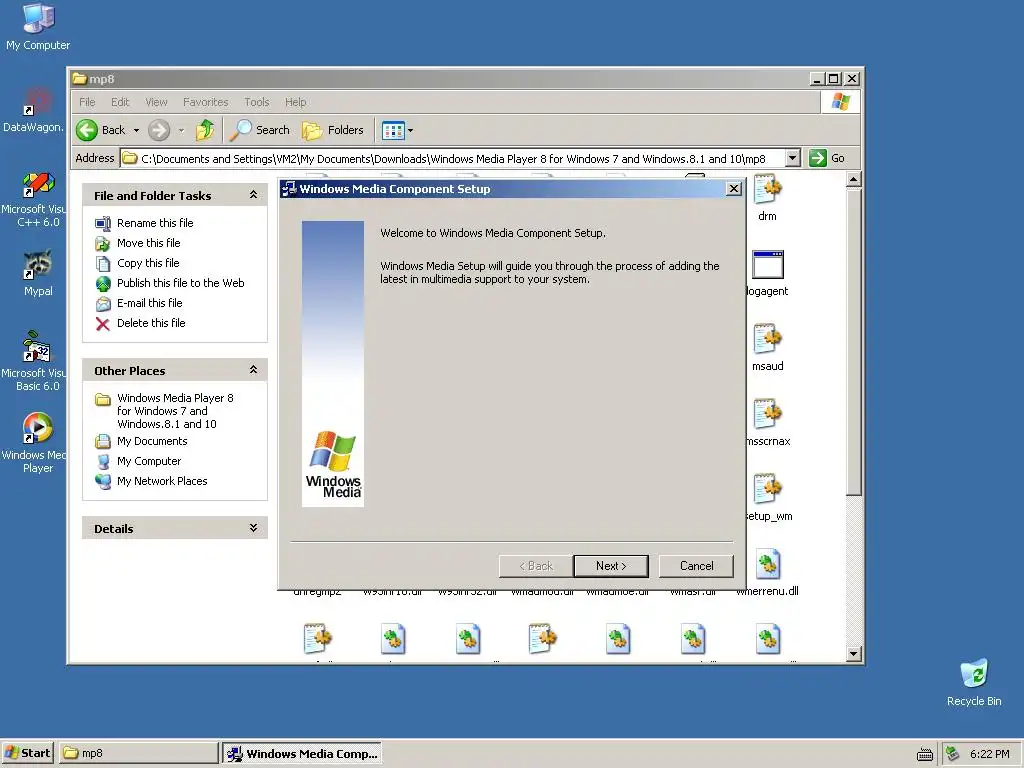Select the logagent file icon

pos(767,272)
